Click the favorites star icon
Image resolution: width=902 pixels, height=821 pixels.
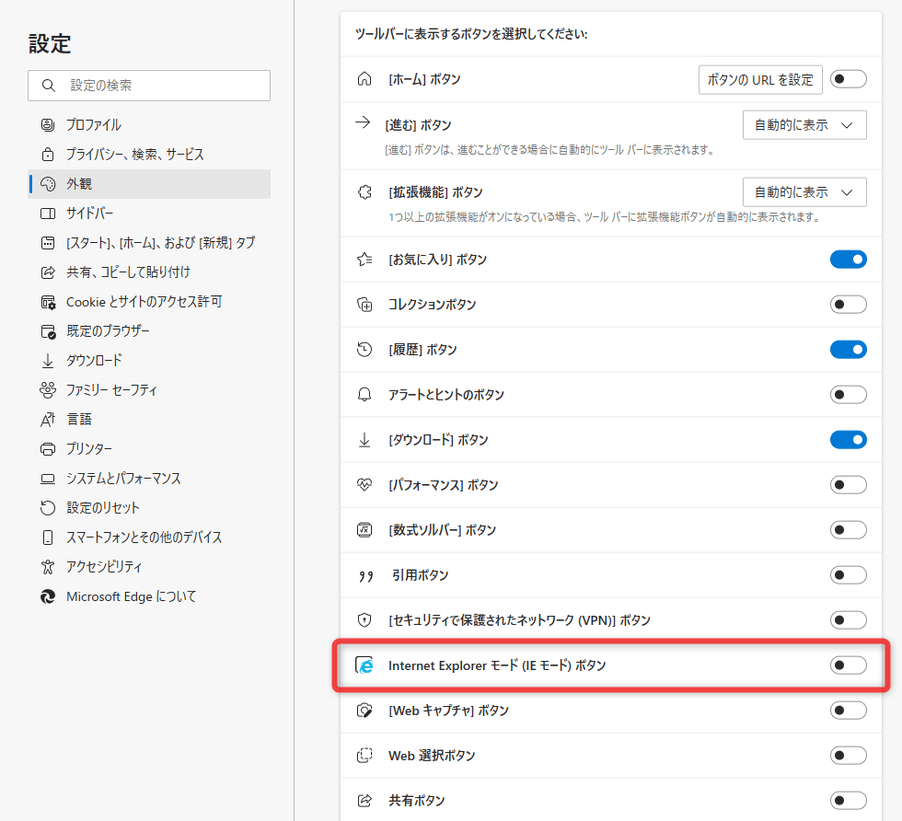tap(364, 259)
